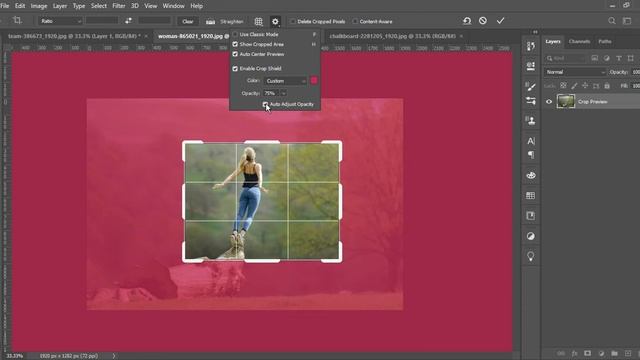Add a layer mask icon
The width and height of the screenshot is (640, 360).
click(587, 353)
